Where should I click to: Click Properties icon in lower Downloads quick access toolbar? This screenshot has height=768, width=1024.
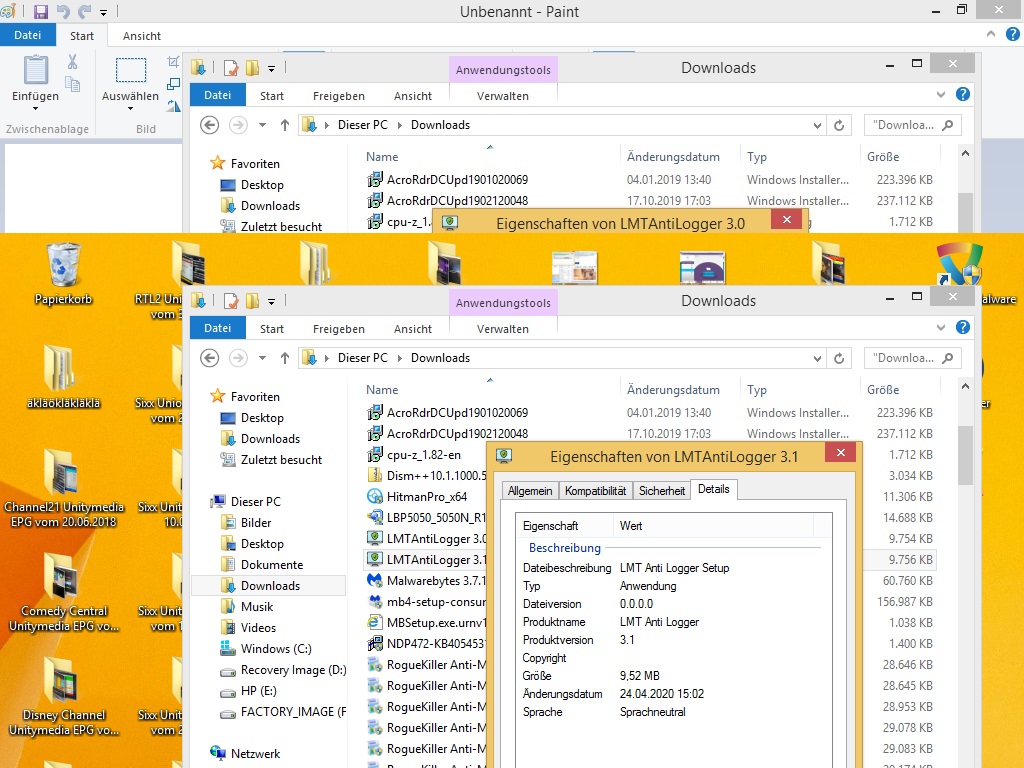click(231, 301)
